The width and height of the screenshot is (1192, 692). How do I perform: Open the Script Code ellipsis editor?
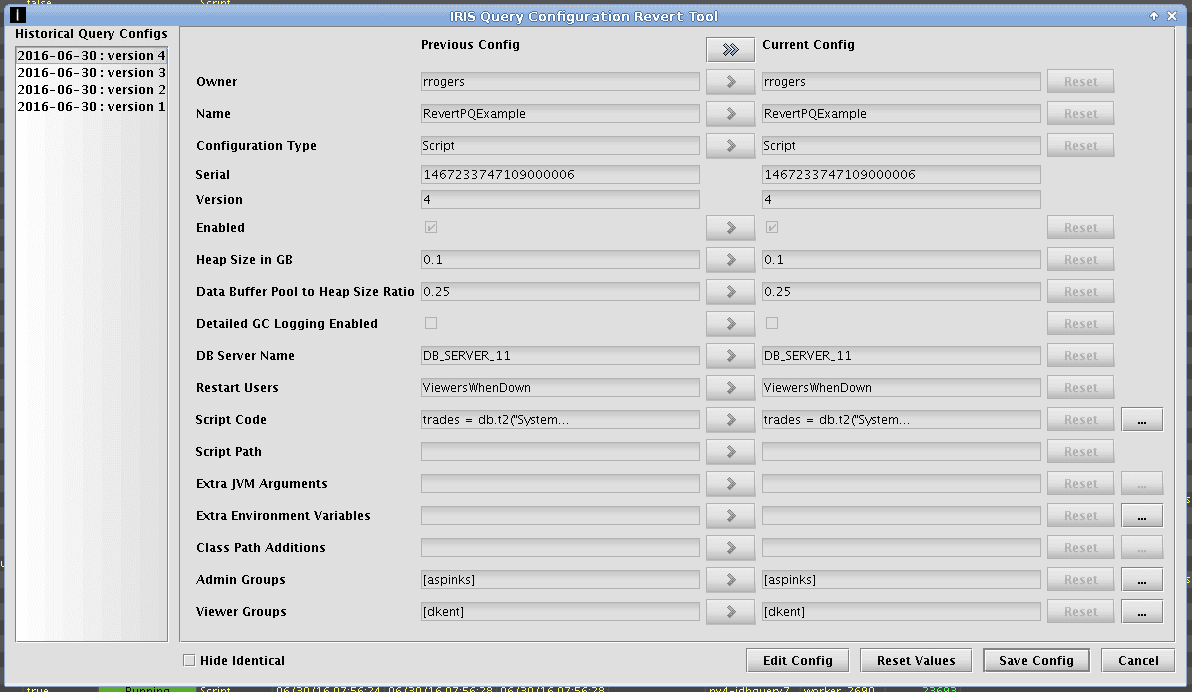click(1141, 420)
